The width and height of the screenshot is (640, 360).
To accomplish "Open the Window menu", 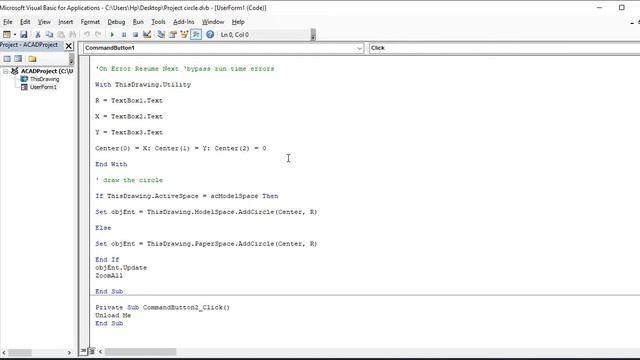I will [213, 22].
